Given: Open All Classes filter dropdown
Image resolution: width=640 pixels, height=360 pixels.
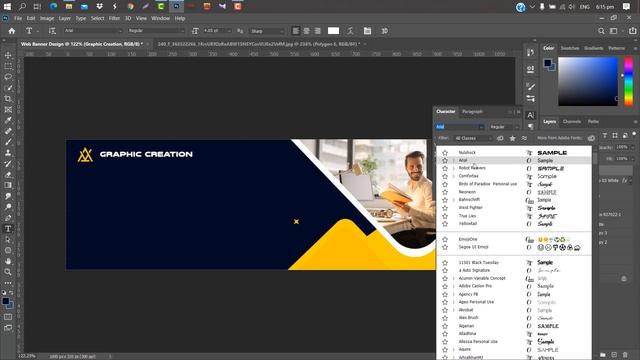Looking at the screenshot, I should (473, 138).
